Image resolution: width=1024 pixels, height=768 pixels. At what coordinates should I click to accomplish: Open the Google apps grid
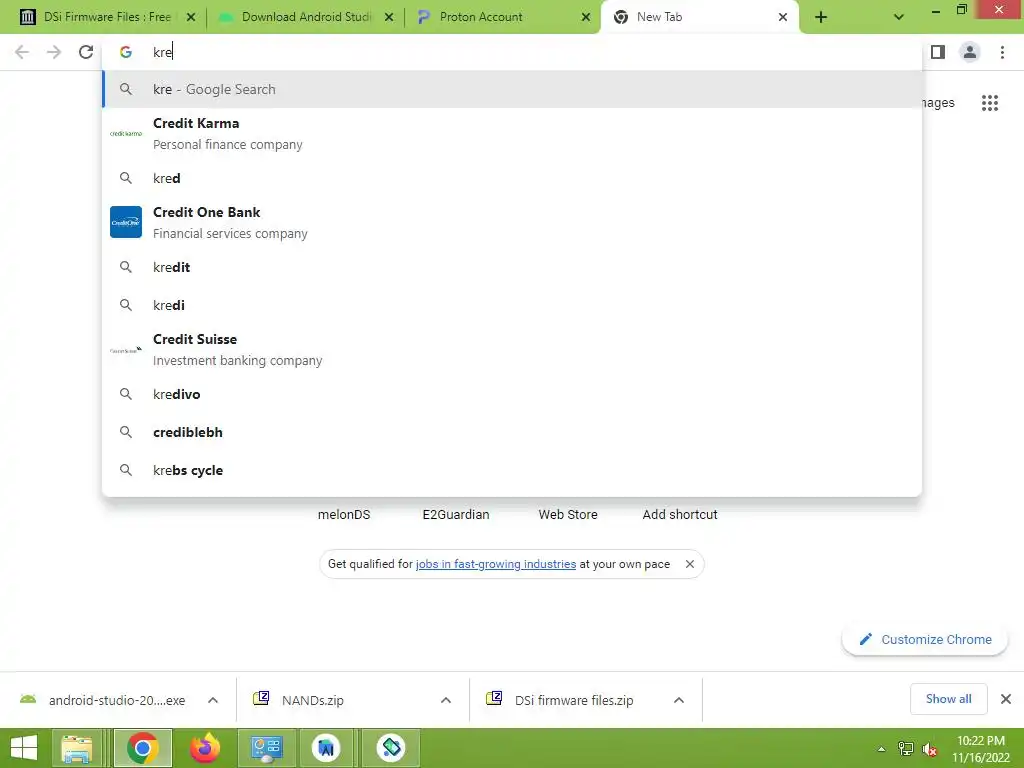tap(990, 103)
